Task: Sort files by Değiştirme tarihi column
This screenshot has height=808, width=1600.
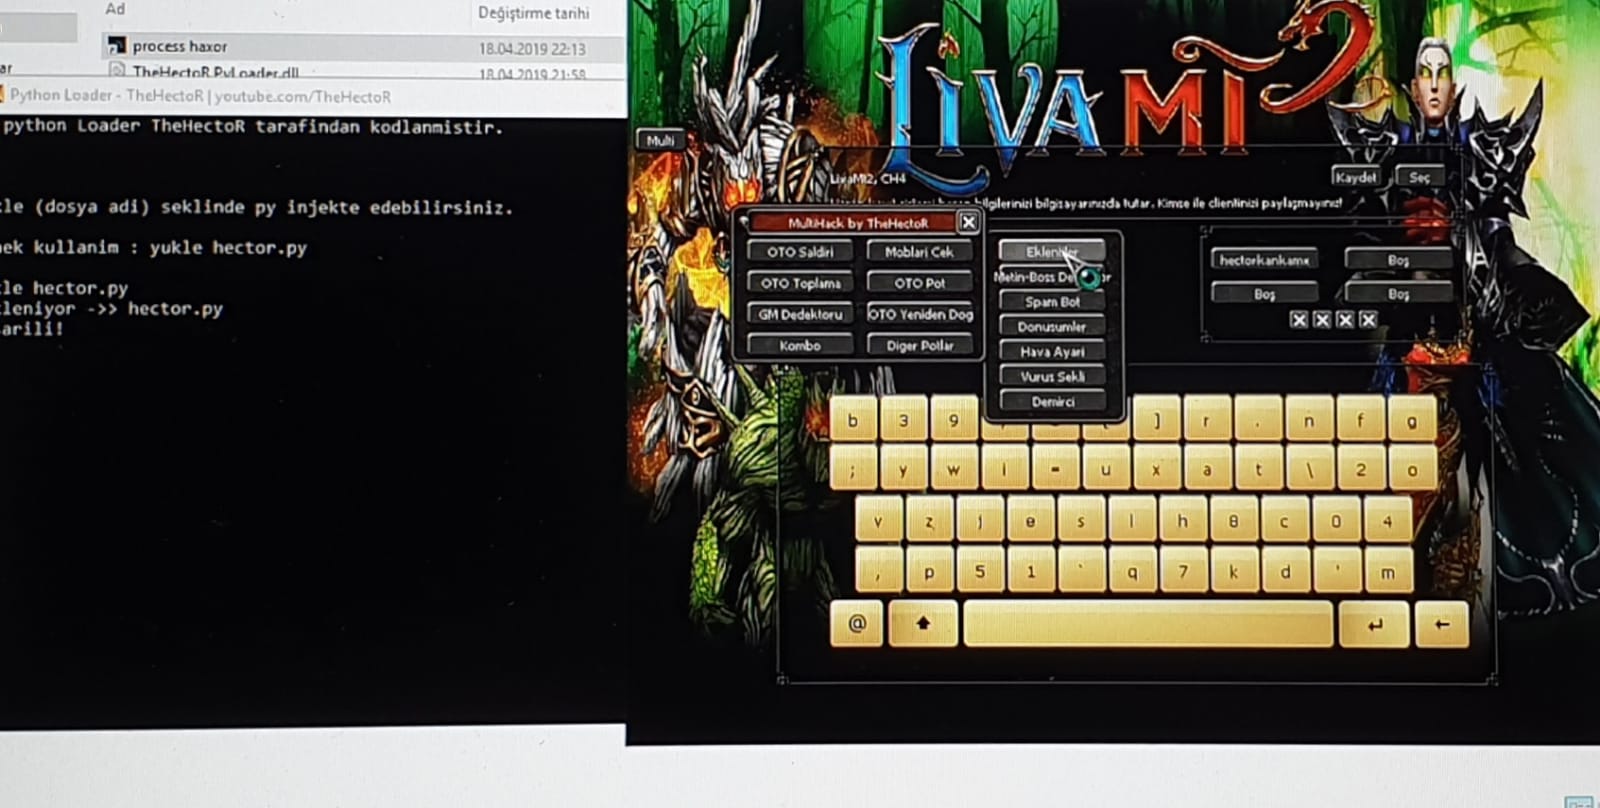Action: [x=533, y=13]
